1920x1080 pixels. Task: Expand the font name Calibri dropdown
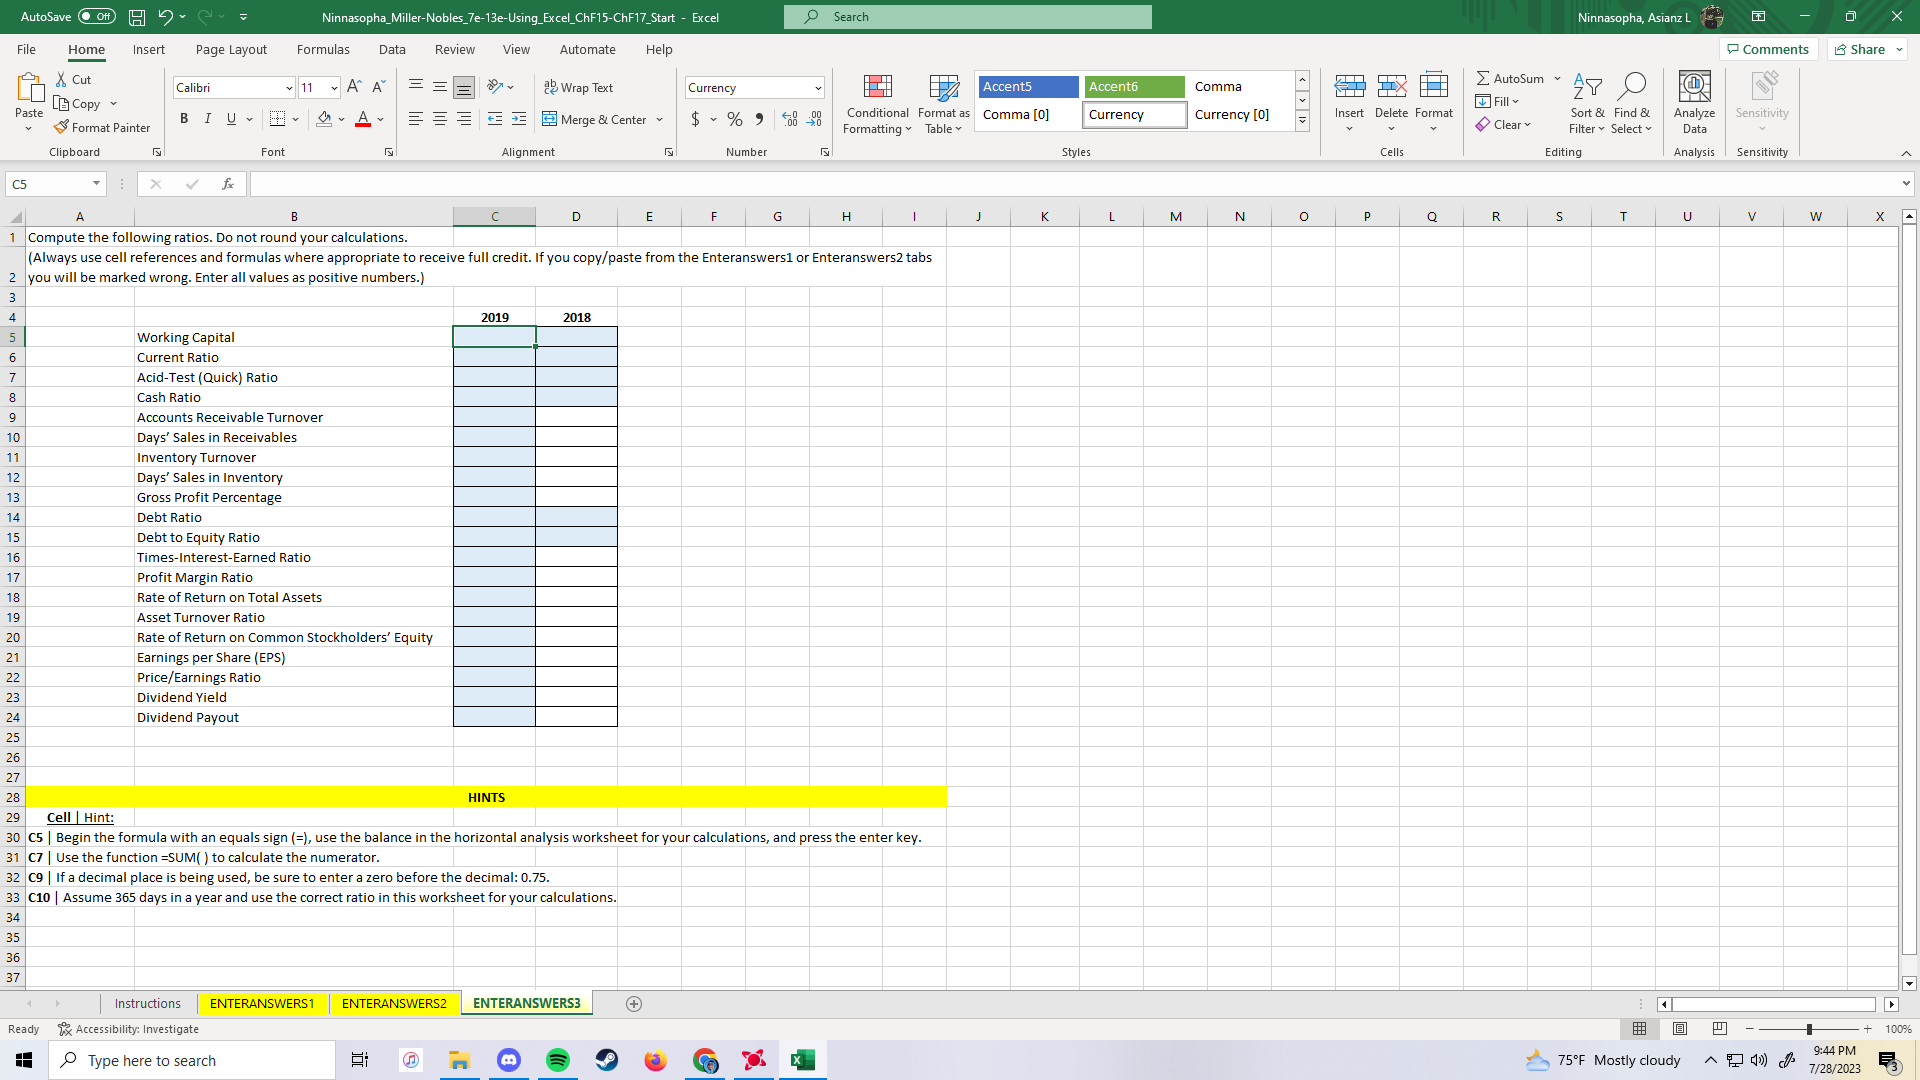[x=289, y=88]
